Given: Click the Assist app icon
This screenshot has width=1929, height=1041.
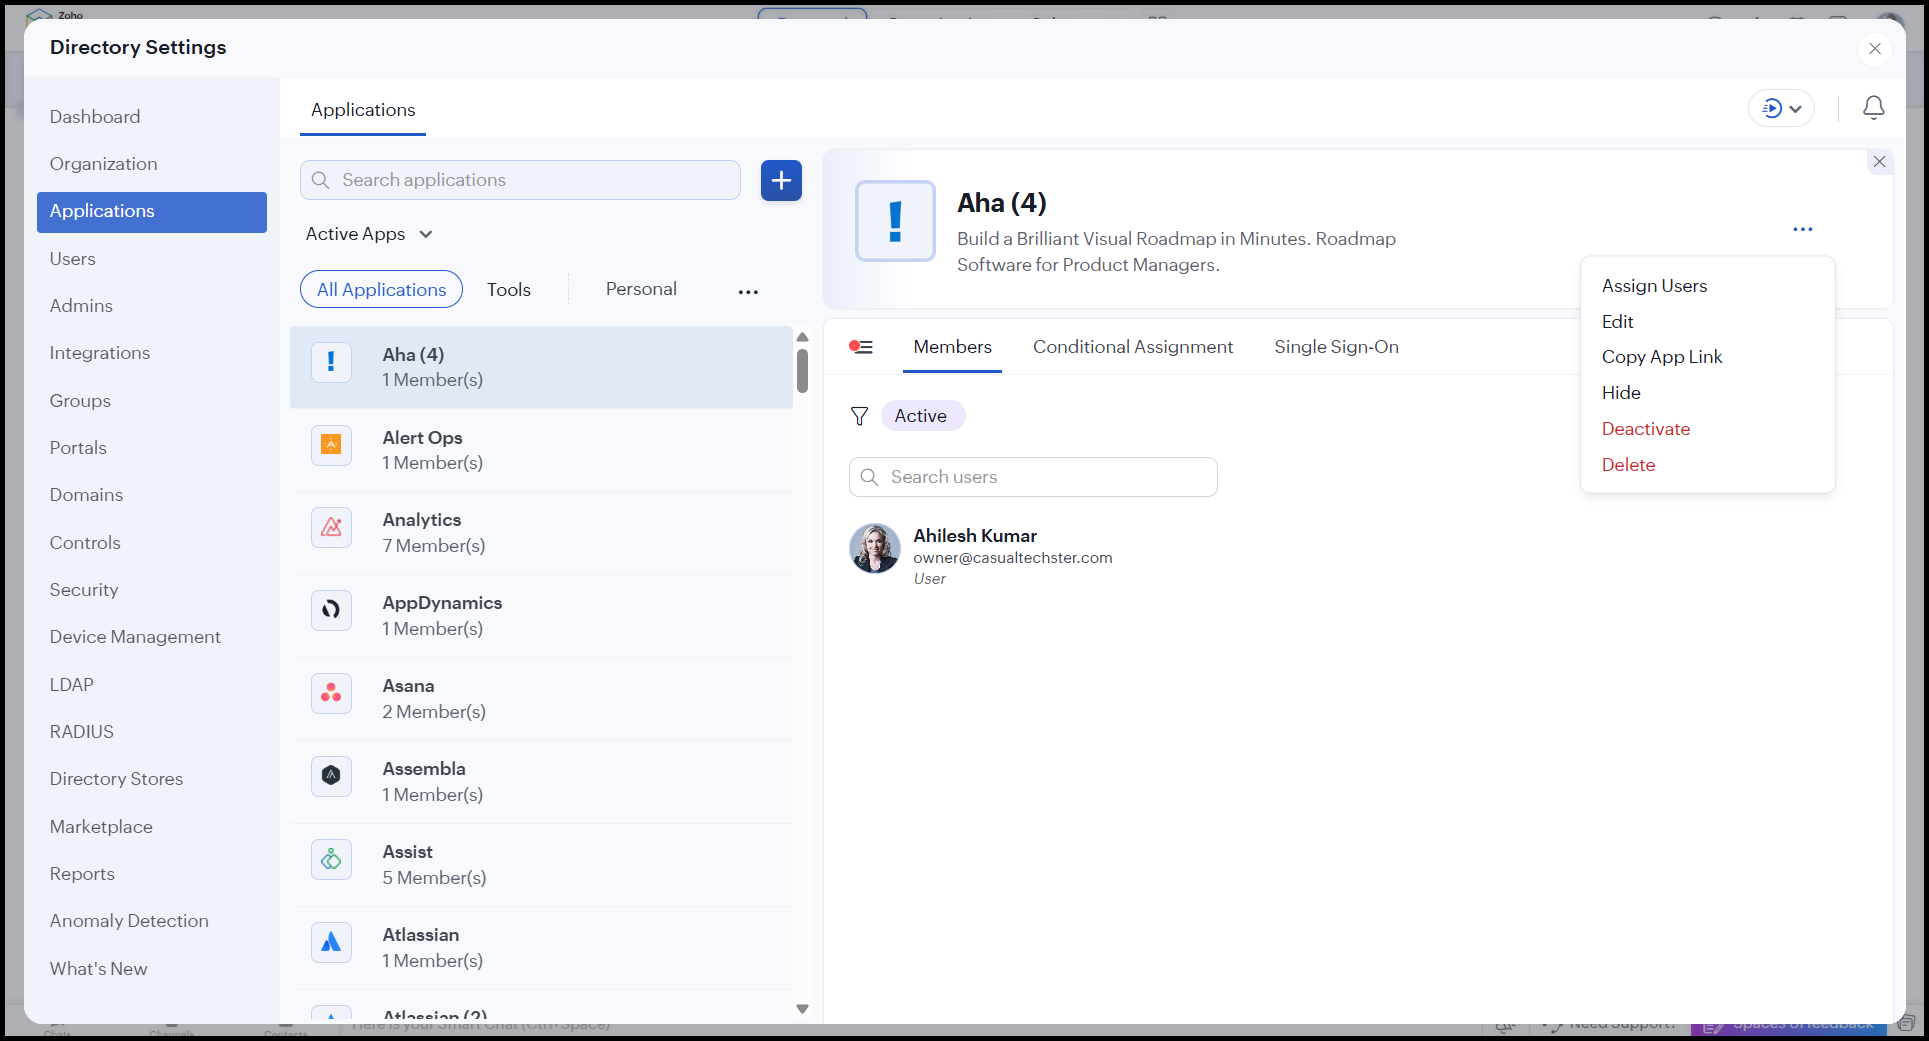Looking at the screenshot, I should (331, 859).
